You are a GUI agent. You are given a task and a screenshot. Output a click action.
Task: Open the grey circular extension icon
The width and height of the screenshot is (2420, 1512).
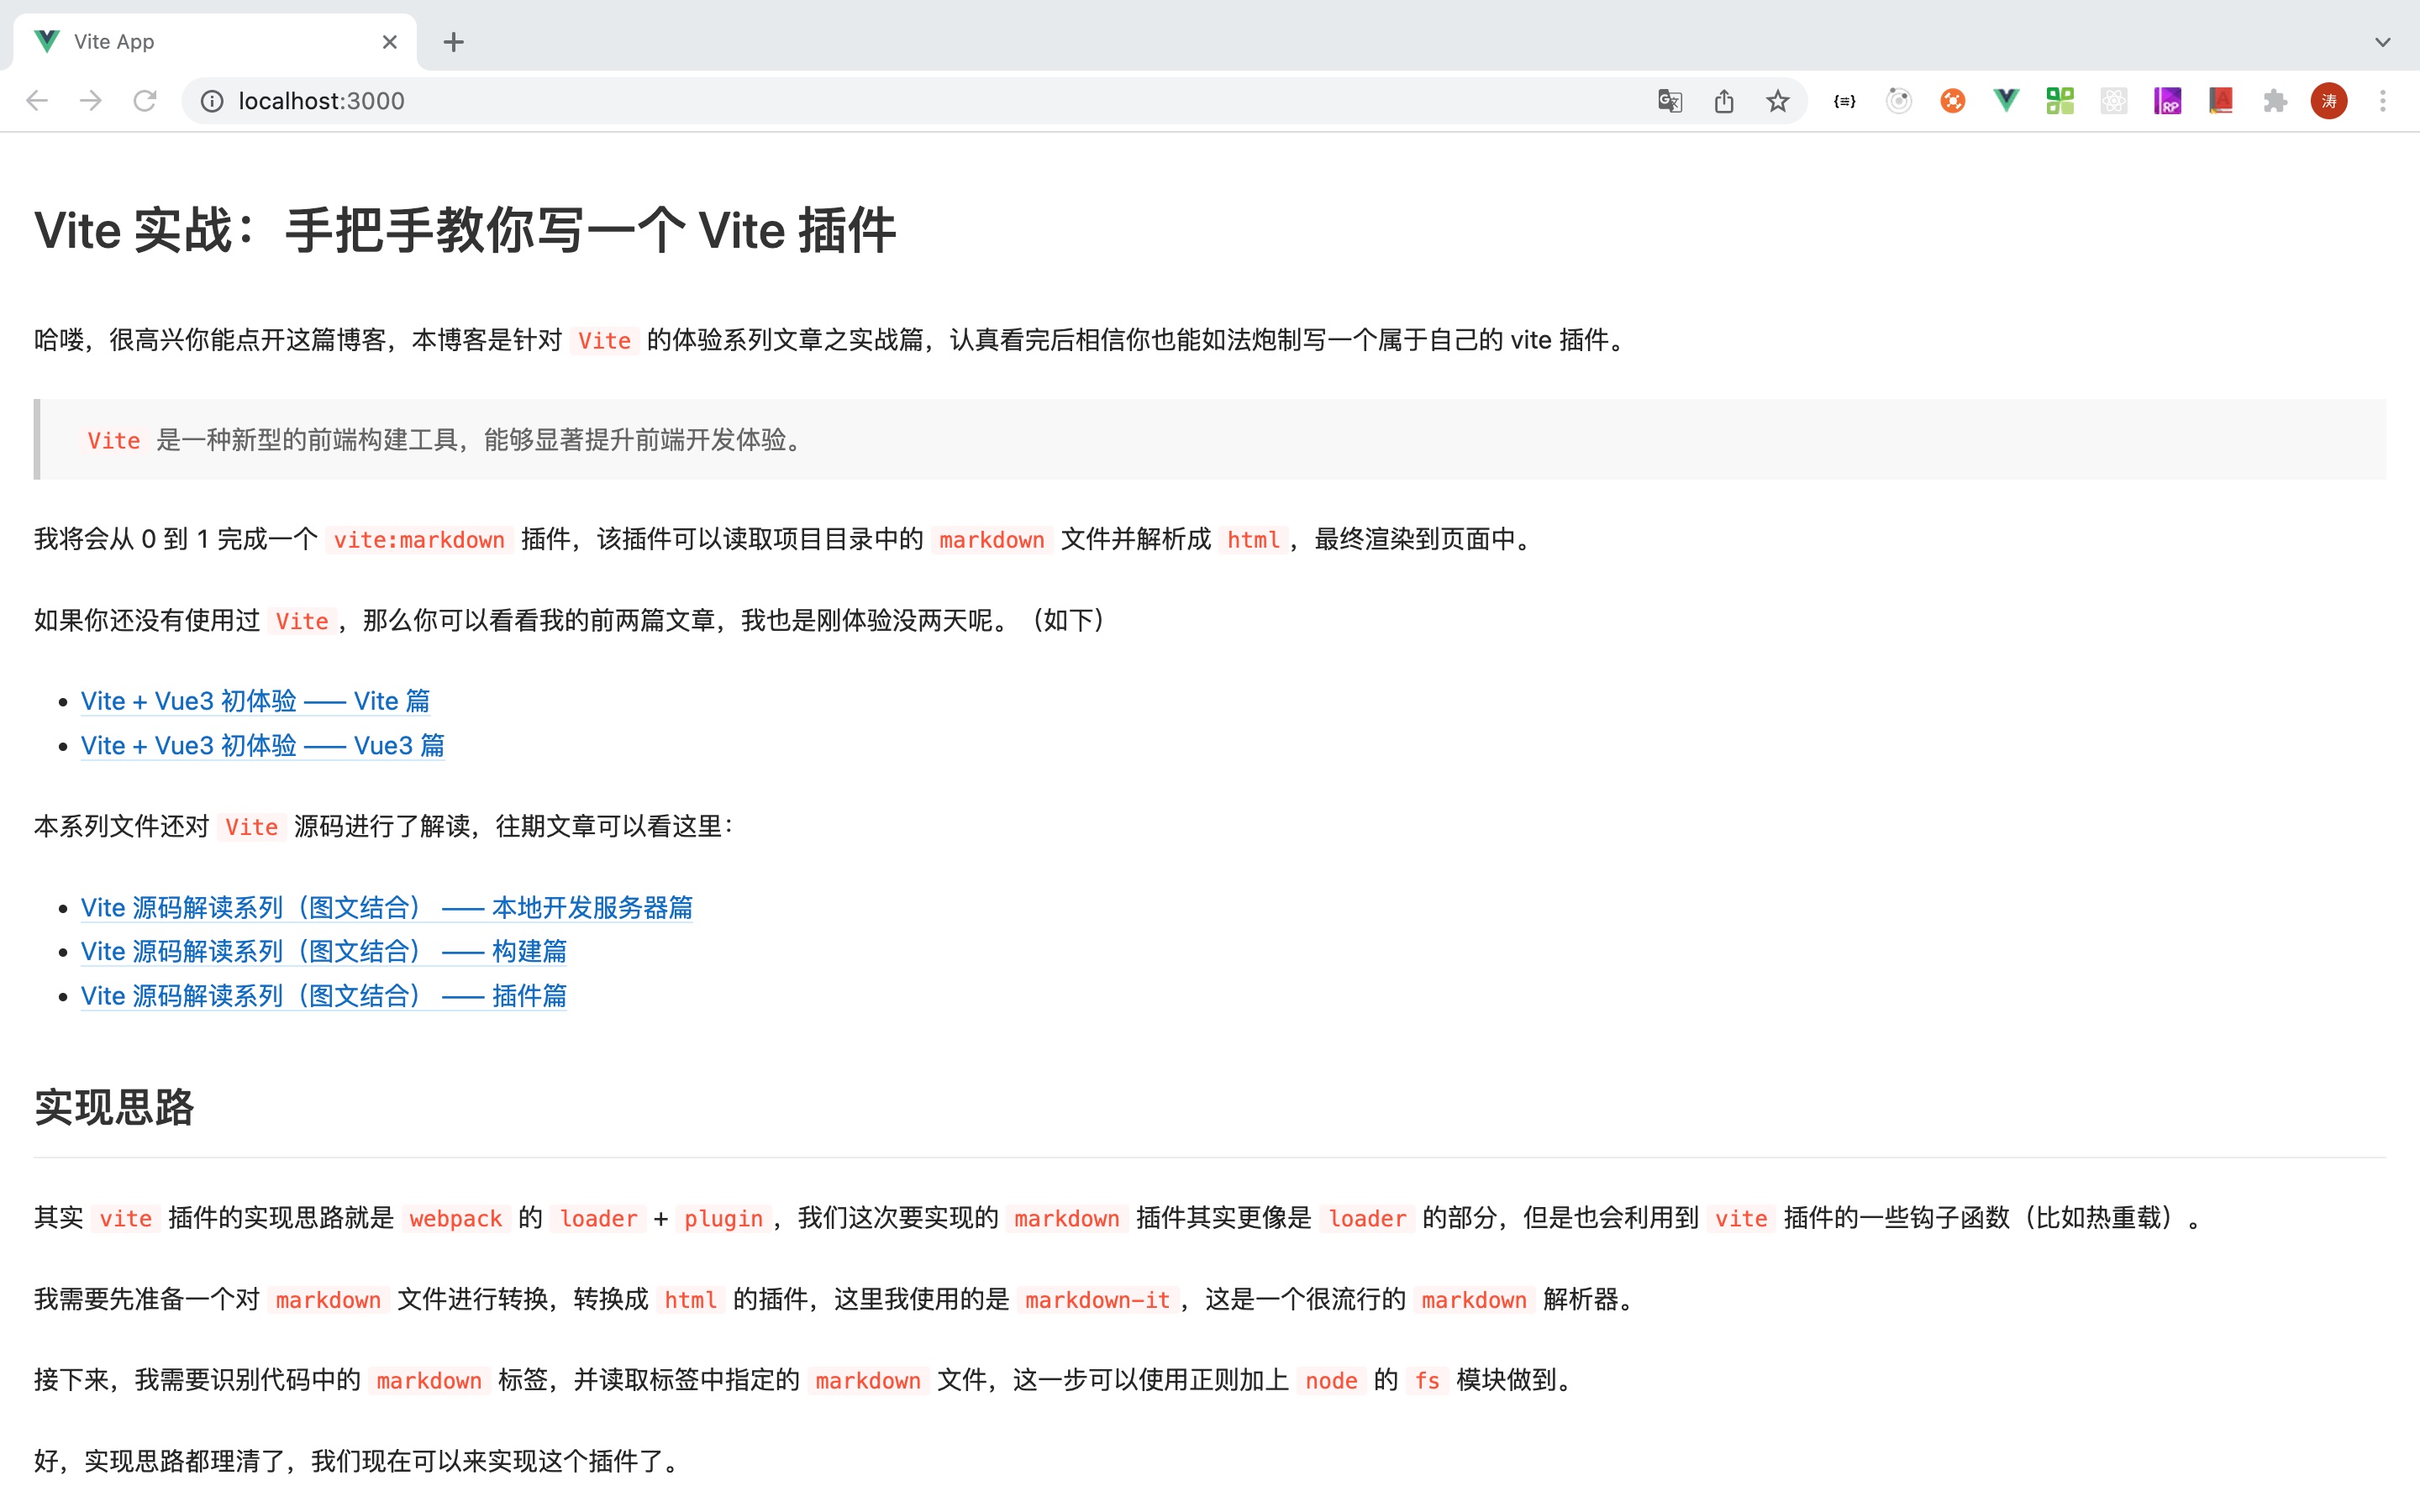click(x=1899, y=101)
